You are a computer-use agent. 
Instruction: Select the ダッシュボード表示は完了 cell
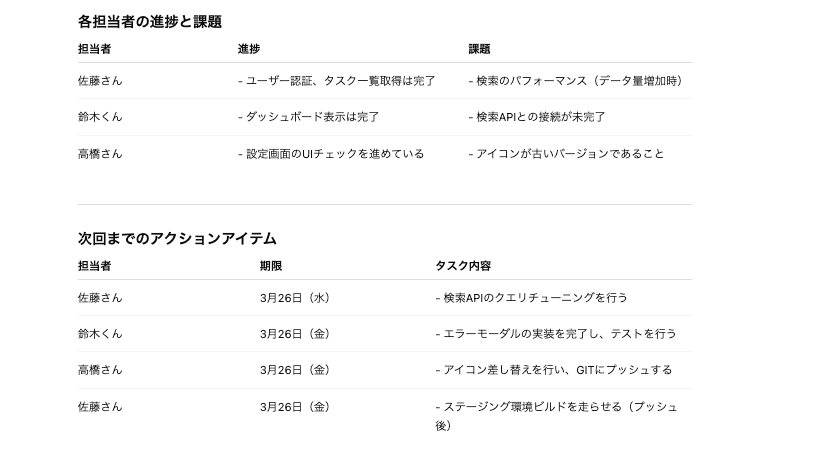click(308, 117)
